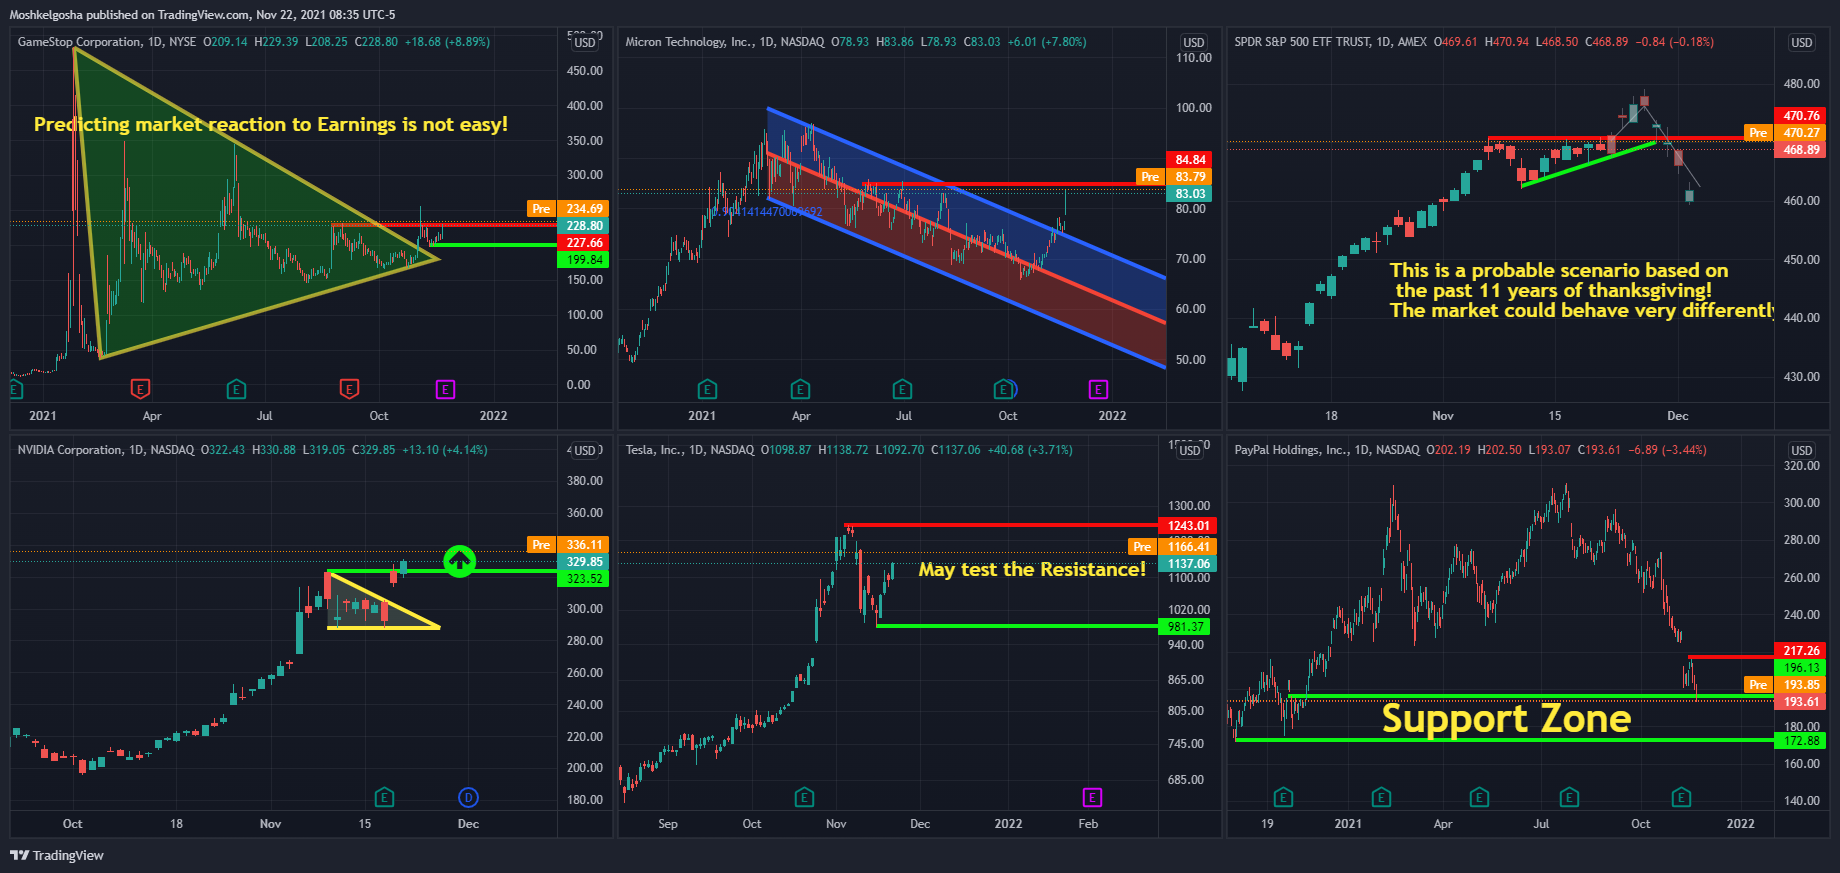Click Tesla teal earnings marker near Nov
The image size is (1840, 873).
click(x=804, y=797)
